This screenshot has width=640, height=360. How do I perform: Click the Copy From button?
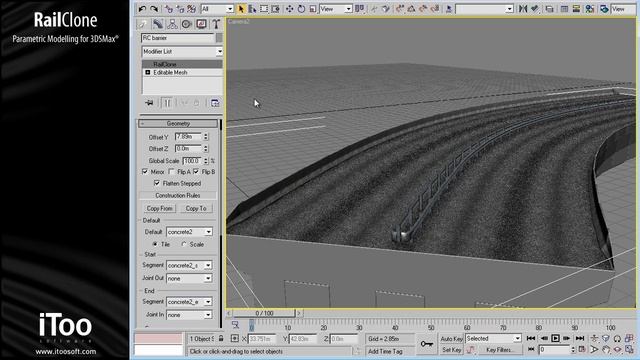[159, 208]
